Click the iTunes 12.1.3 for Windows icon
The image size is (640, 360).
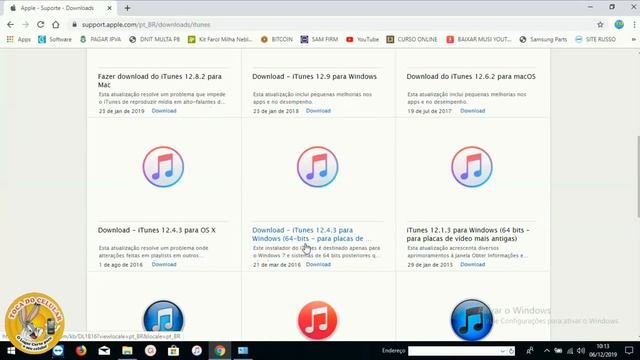click(x=472, y=167)
